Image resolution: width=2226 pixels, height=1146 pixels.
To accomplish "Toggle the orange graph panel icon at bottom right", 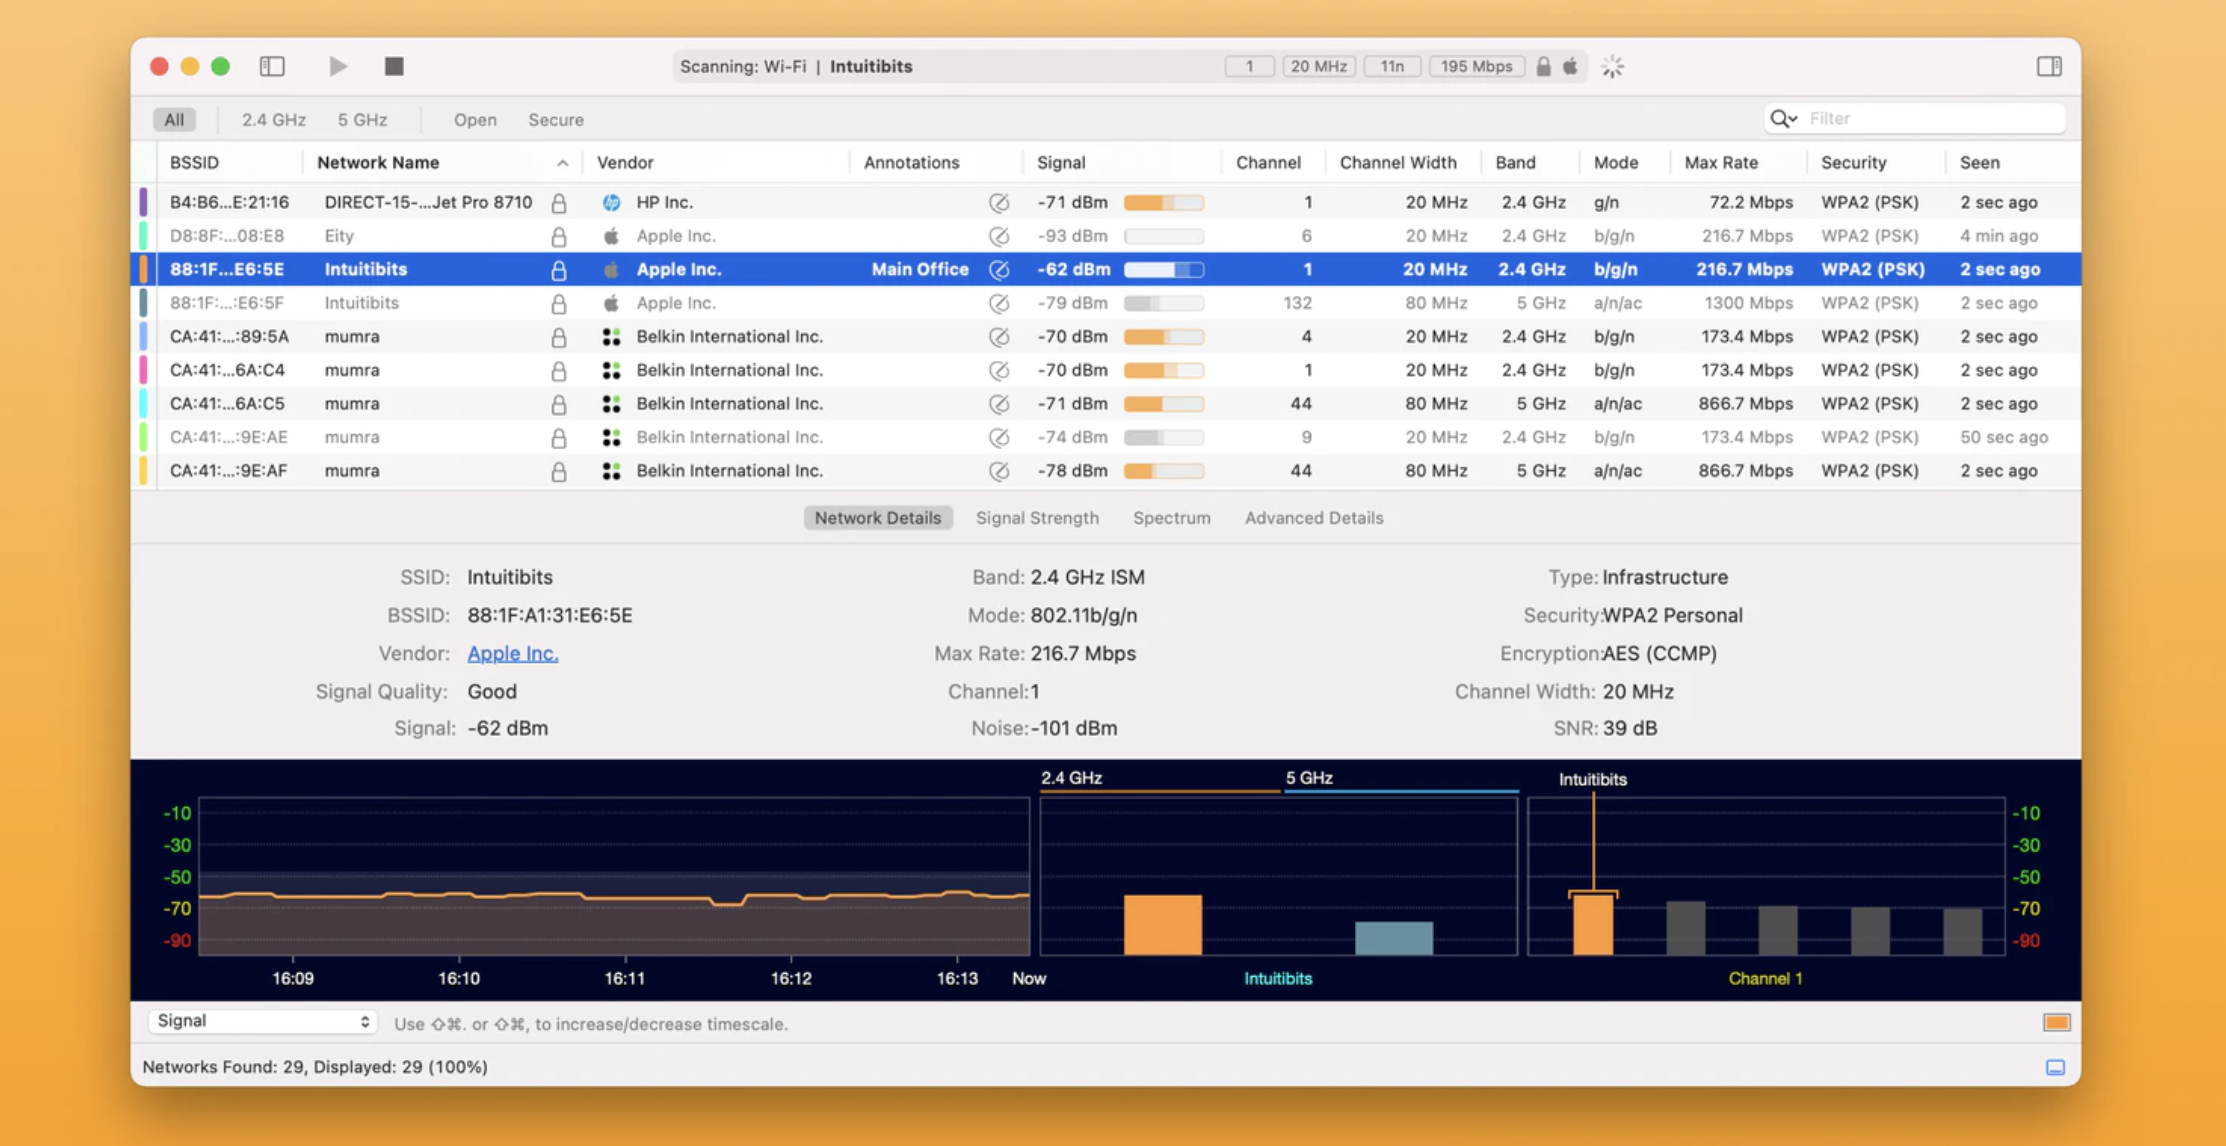I will [x=2056, y=1022].
